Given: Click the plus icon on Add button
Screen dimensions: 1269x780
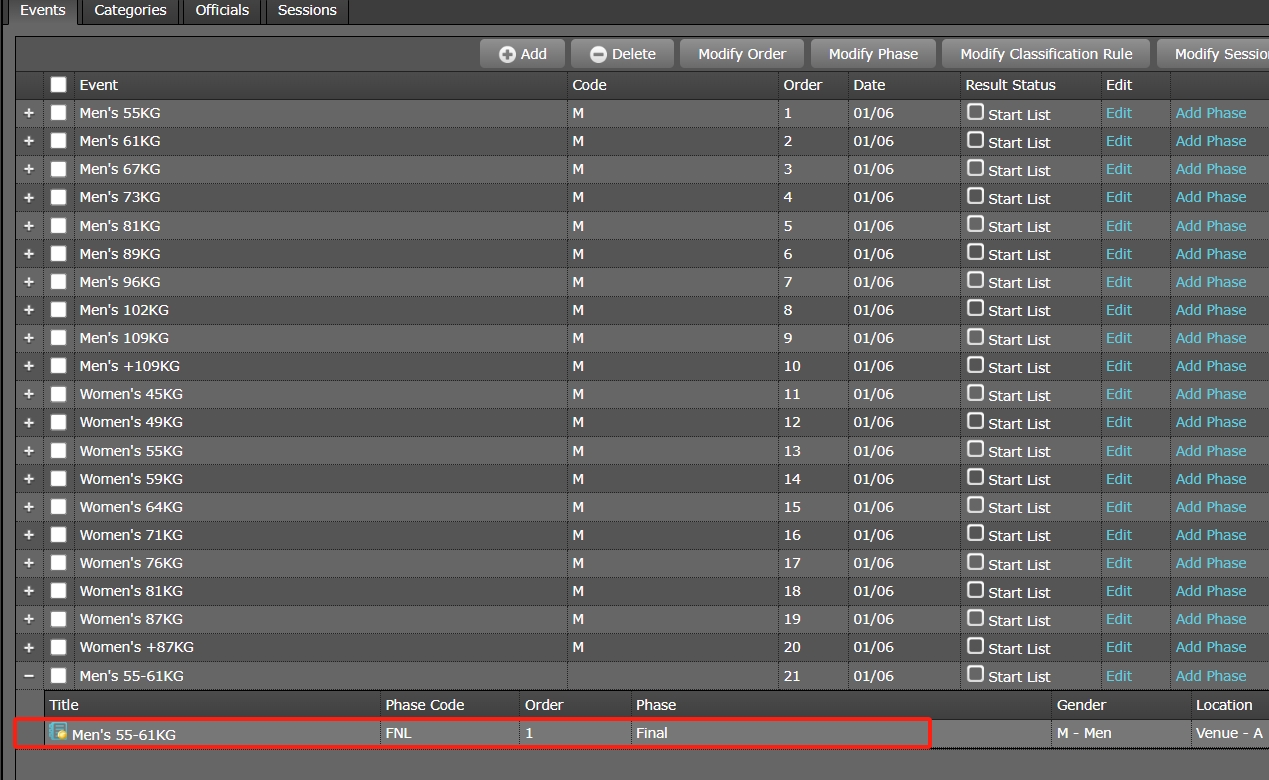Looking at the screenshot, I should 507,54.
